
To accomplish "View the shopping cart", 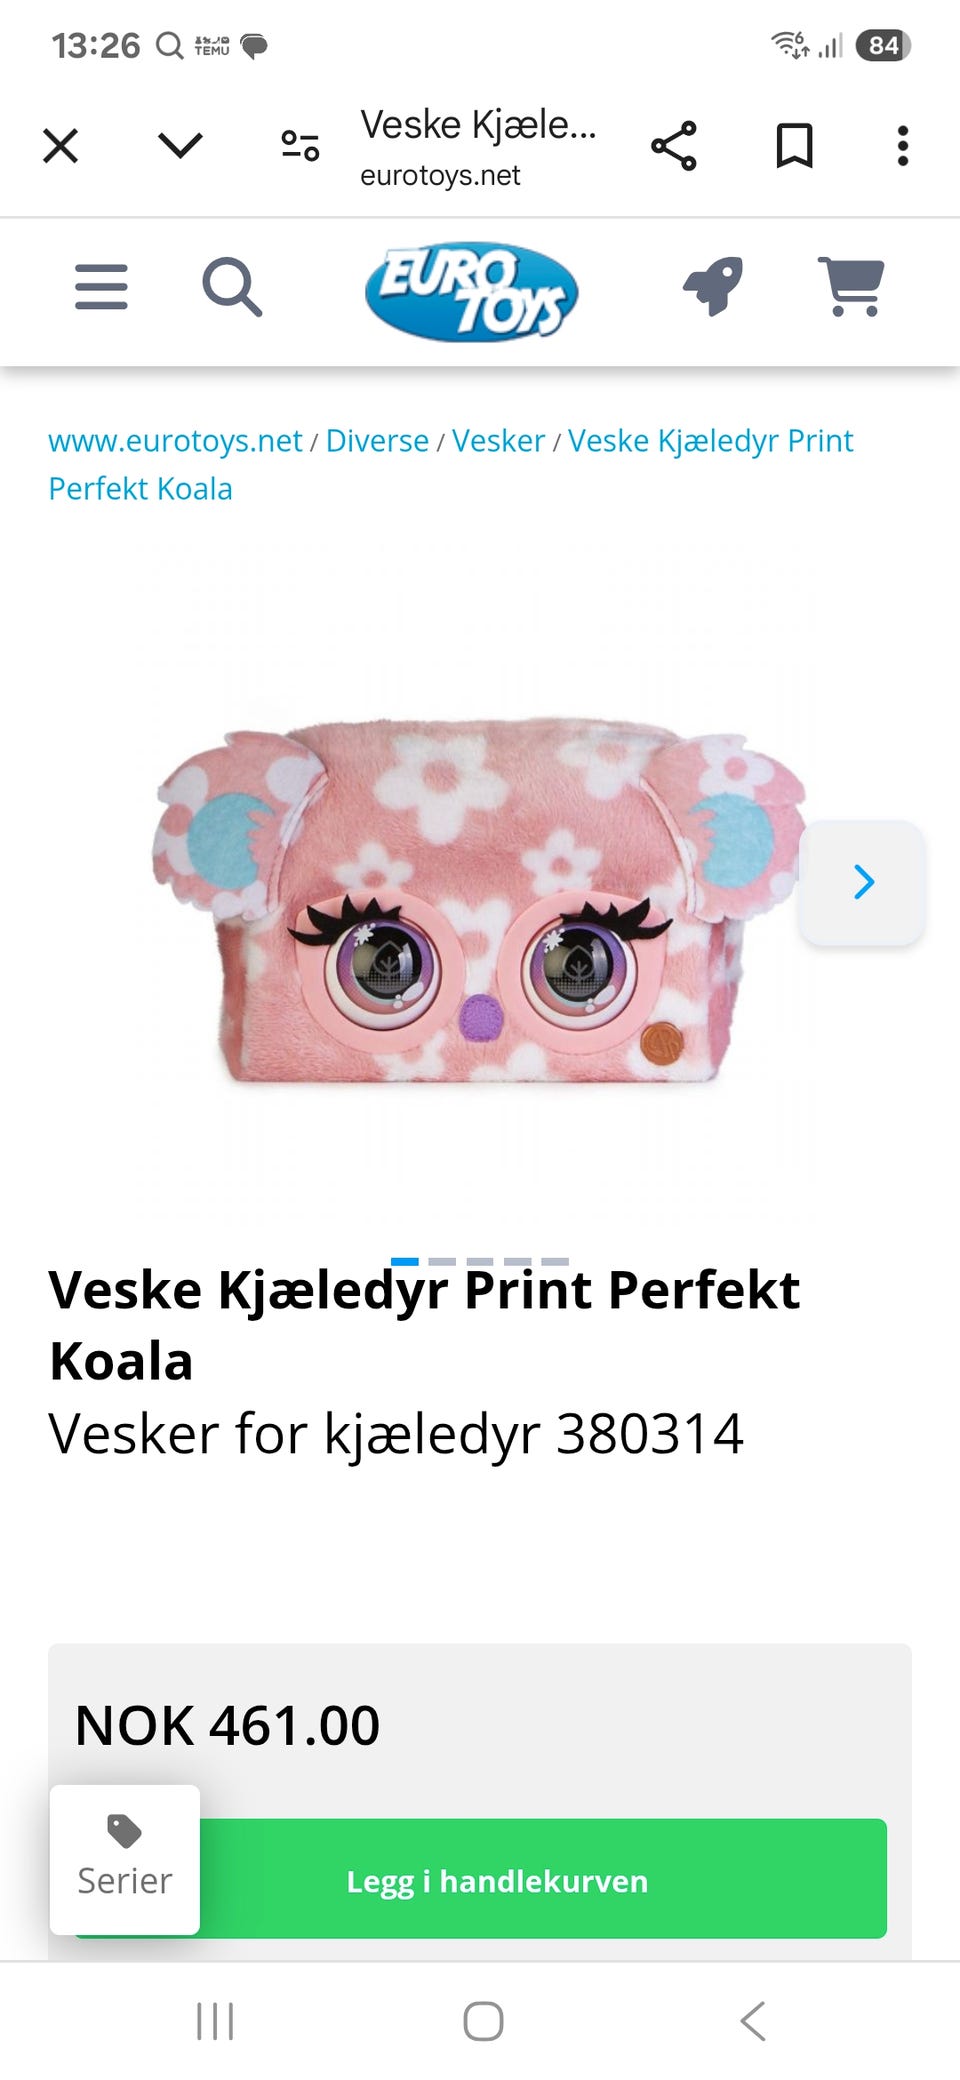I will coord(851,286).
